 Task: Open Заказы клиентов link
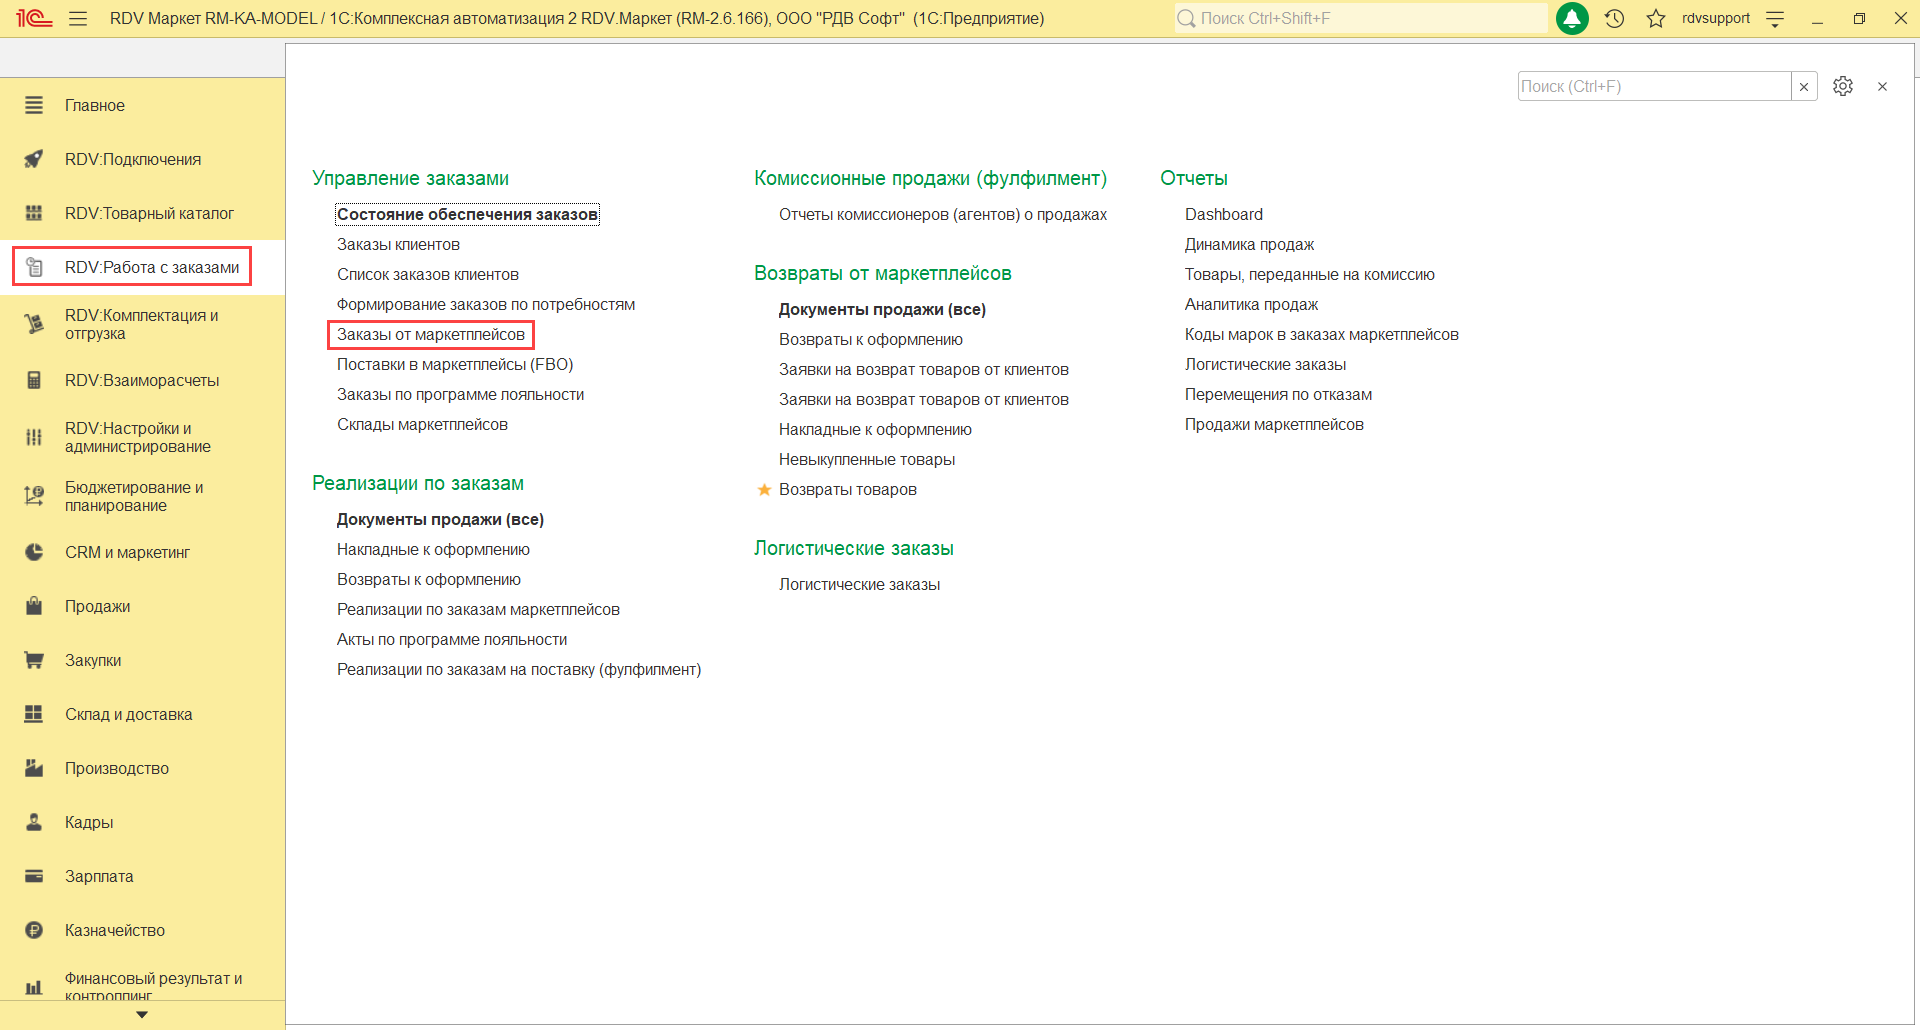(398, 244)
